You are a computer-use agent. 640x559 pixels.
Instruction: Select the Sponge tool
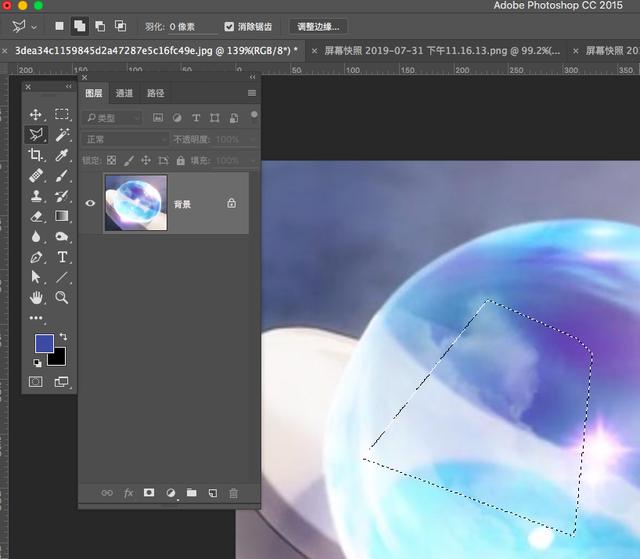[62, 237]
